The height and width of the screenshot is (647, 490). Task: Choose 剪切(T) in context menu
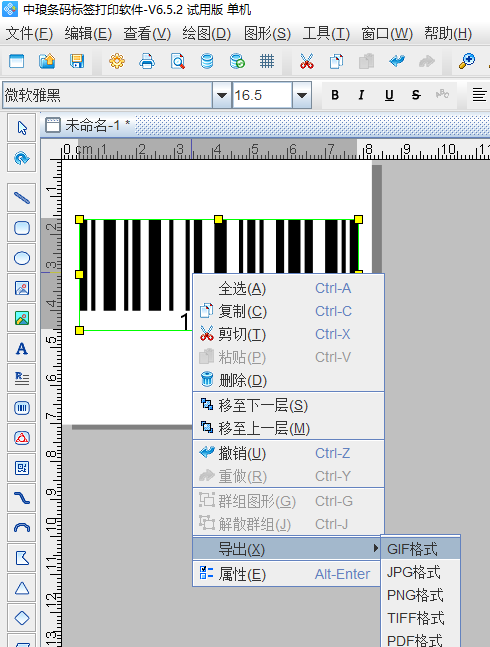pyautogui.click(x=289, y=334)
